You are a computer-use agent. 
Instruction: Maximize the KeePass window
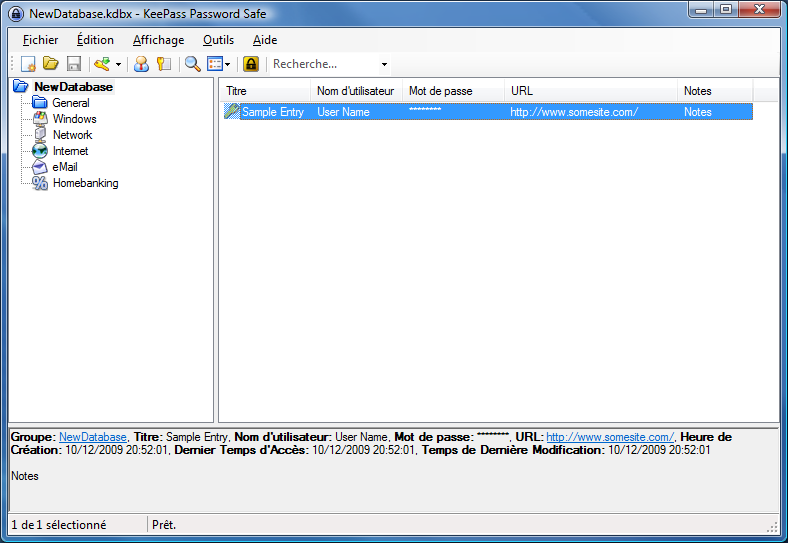[726, 10]
